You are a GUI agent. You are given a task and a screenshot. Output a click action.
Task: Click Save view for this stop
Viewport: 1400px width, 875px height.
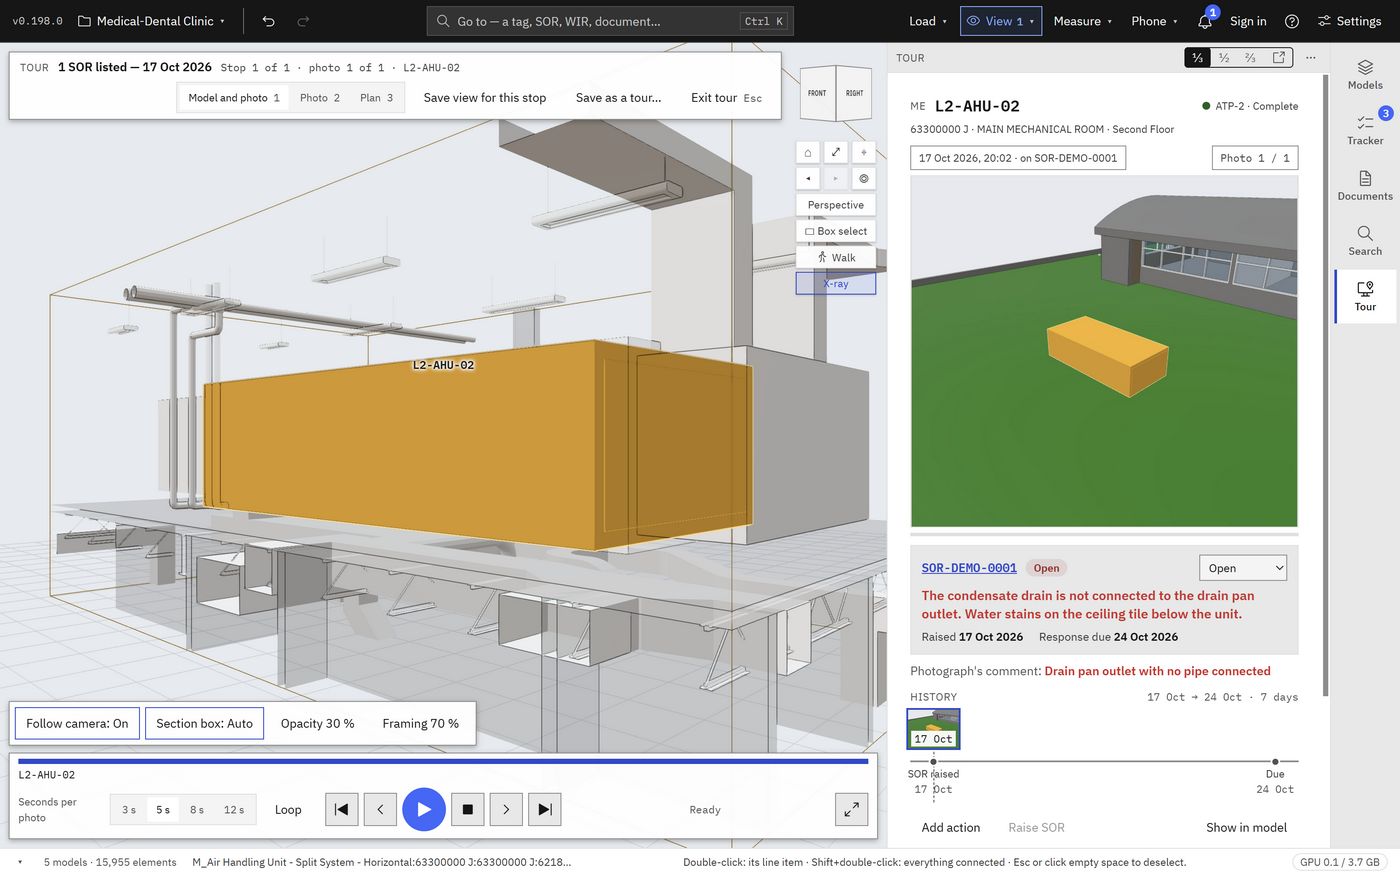coord(485,98)
